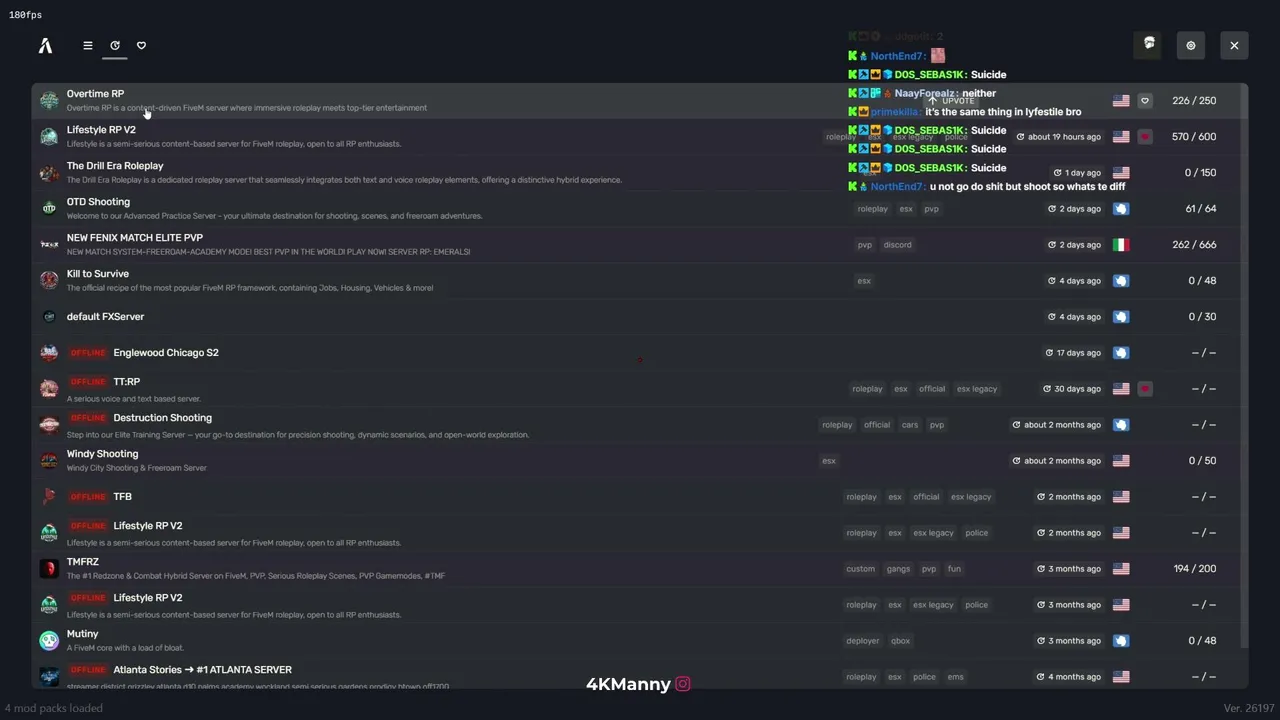Click the deployer tag on Mutiny row
The height and width of the screenshot is (720, 1280).
point(862,641)
